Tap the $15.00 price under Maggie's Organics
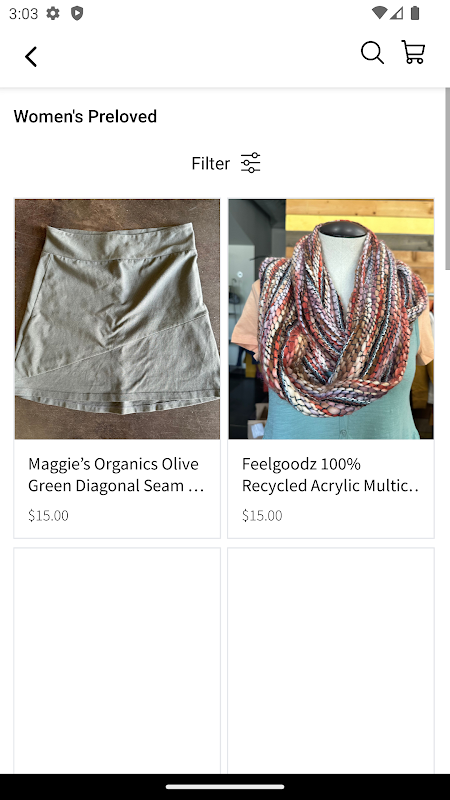This screenshot has width=450, height=800. (48, 515)
